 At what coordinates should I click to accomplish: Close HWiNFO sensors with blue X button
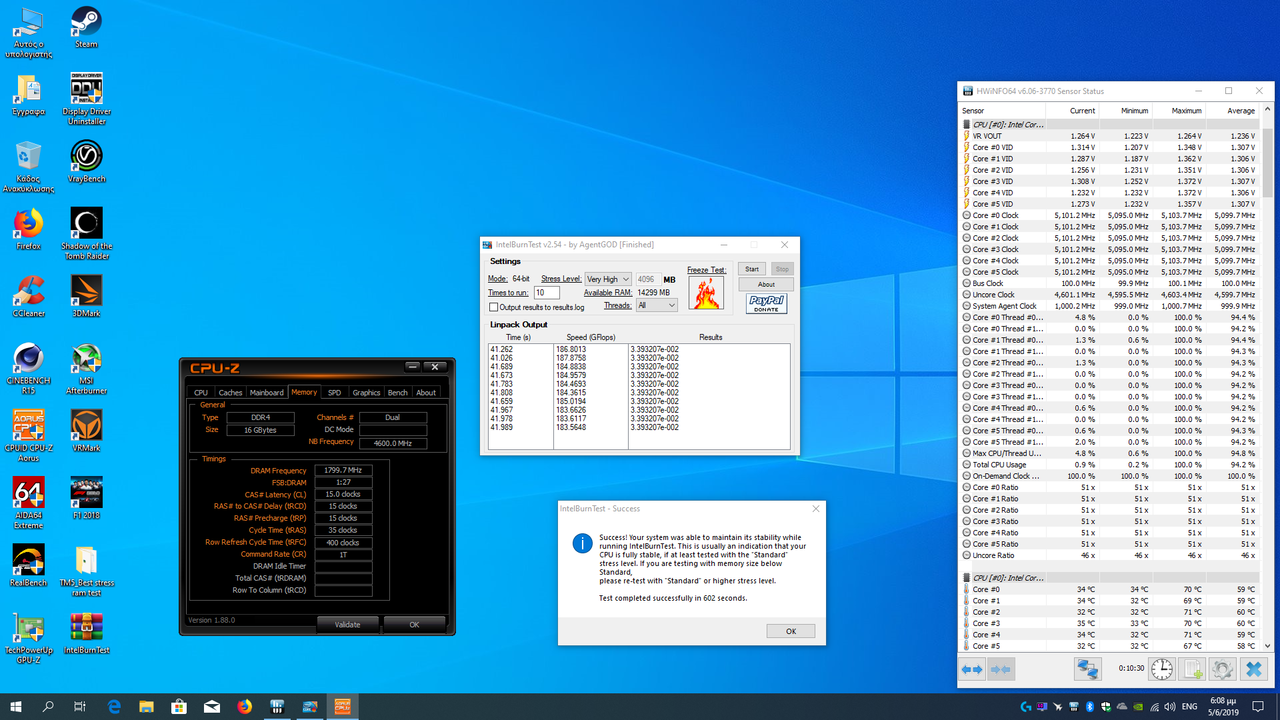click(x=1254, y=669)
